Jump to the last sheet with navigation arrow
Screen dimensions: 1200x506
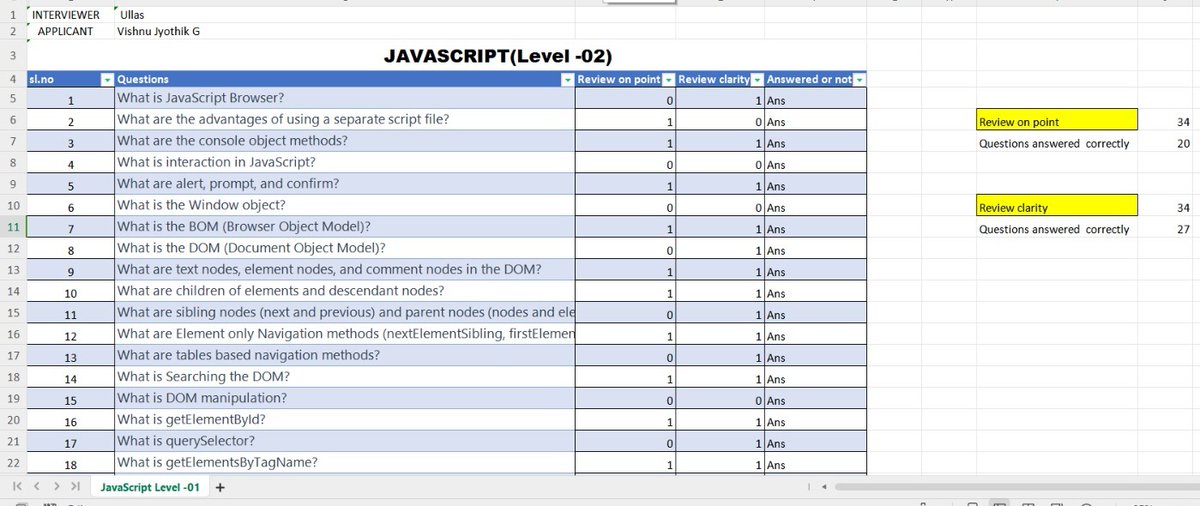75,487
